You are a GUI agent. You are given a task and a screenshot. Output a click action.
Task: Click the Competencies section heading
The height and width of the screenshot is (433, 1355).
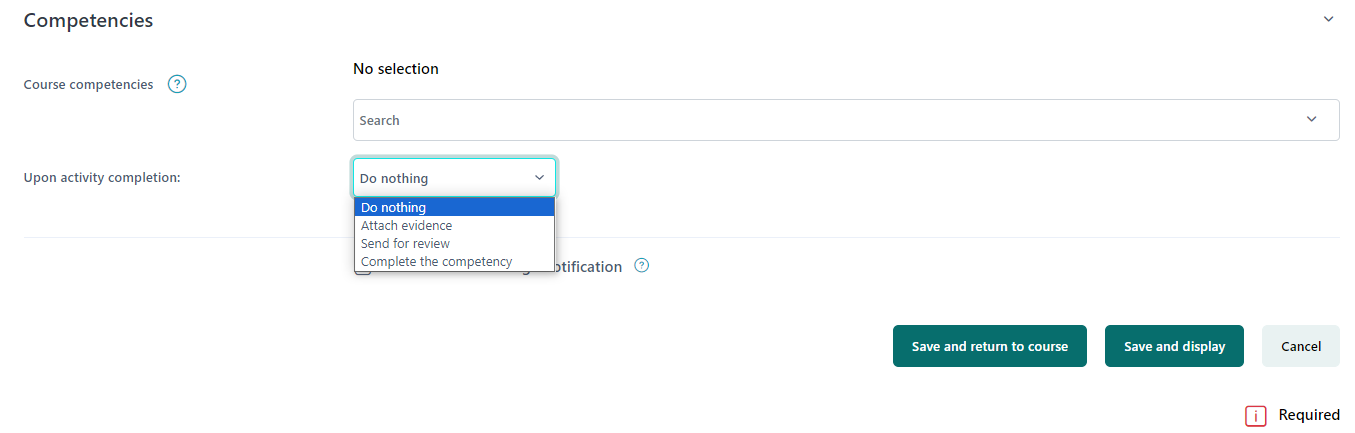(88, 20)
